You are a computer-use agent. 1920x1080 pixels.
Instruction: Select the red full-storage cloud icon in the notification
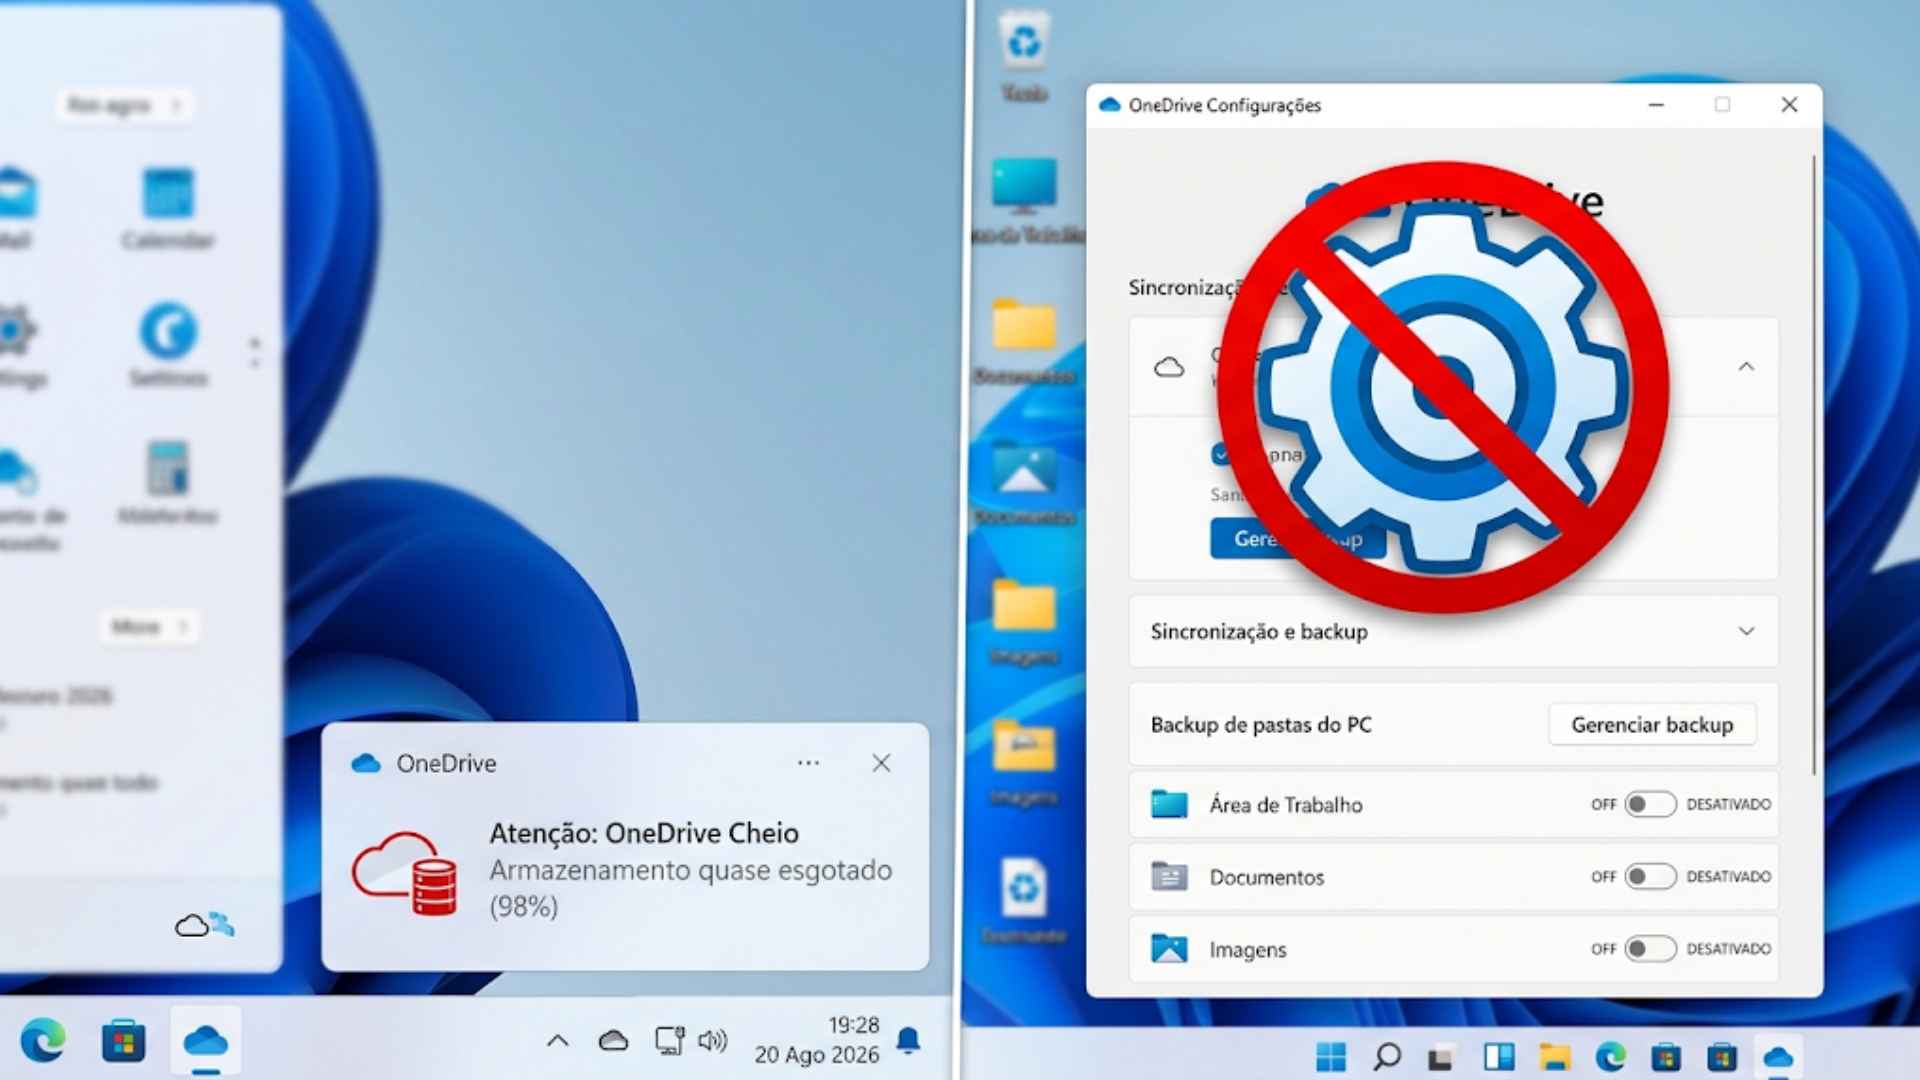(x=405, y=873)
